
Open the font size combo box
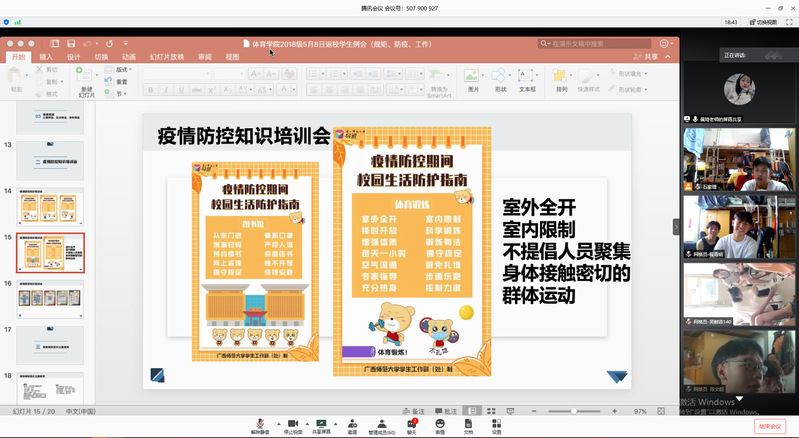coord(230,74)
